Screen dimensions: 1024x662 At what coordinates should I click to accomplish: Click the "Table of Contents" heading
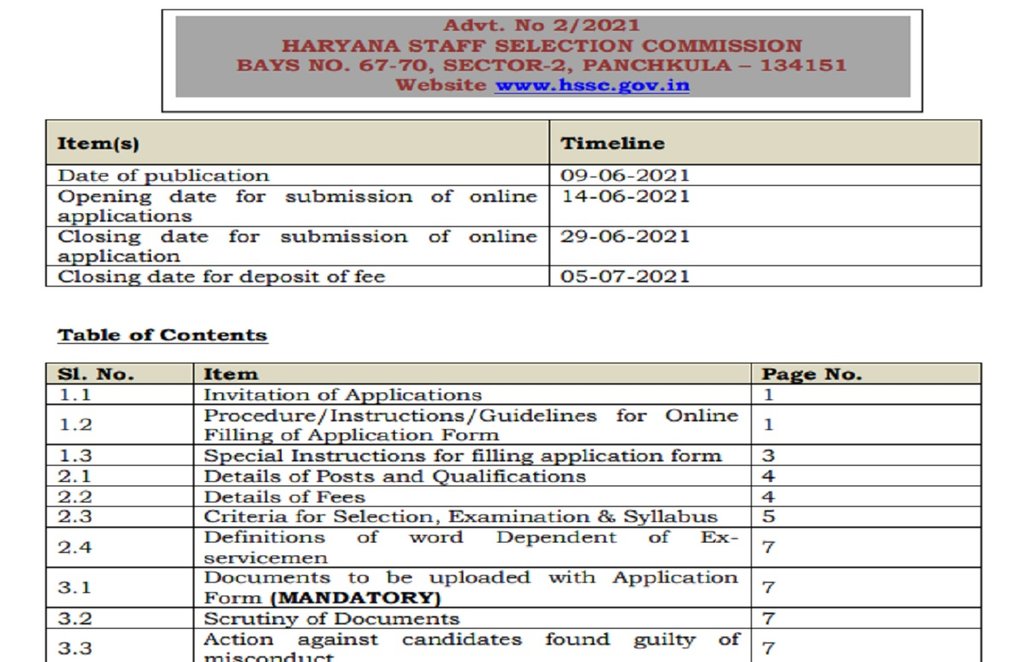click(162, 335)
